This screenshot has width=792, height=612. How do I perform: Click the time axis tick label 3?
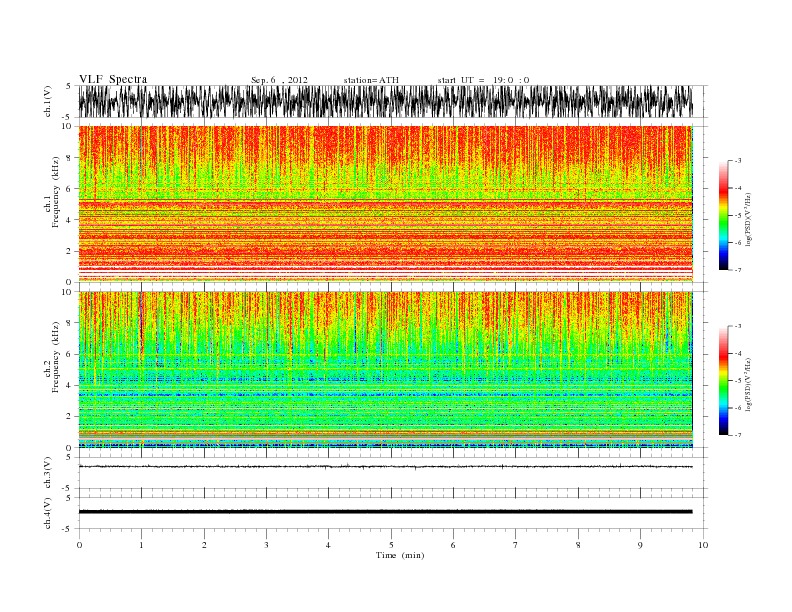(266, 545)
